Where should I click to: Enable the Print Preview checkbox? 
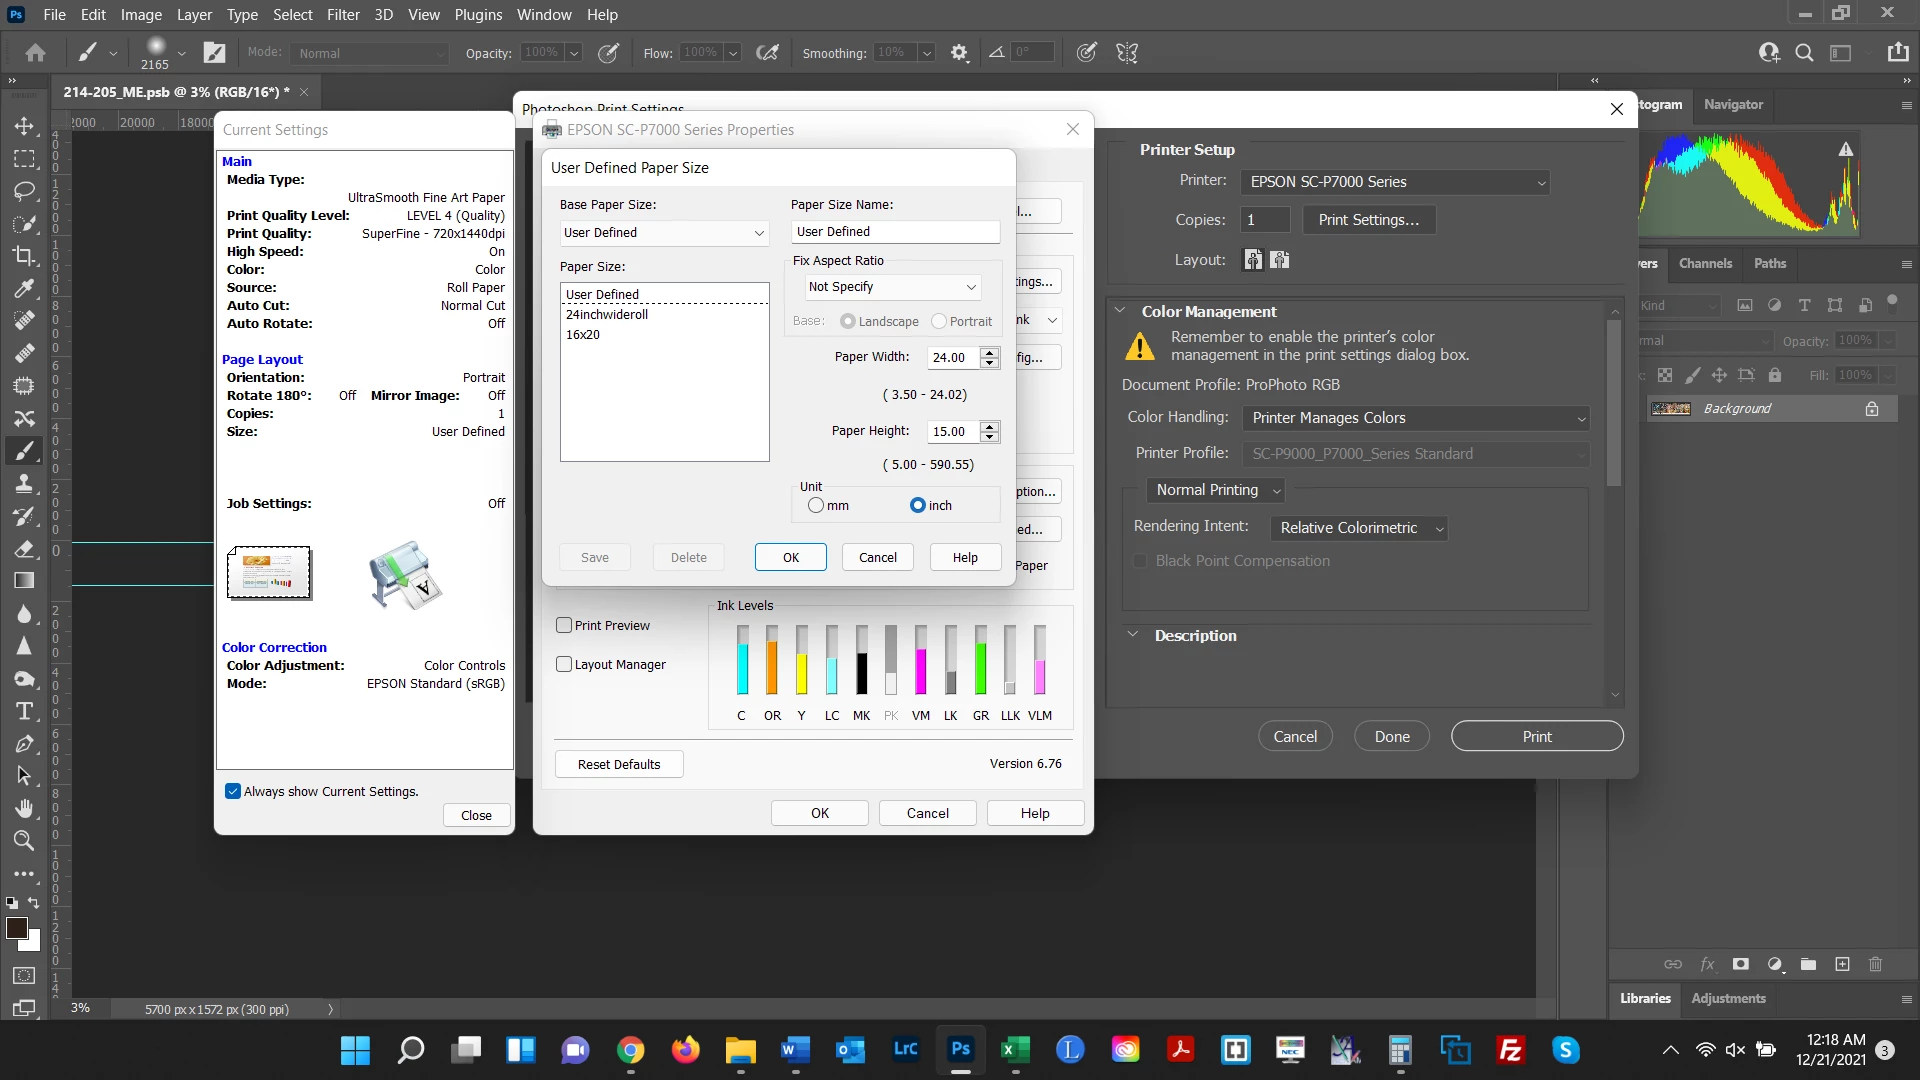(564, 625)
